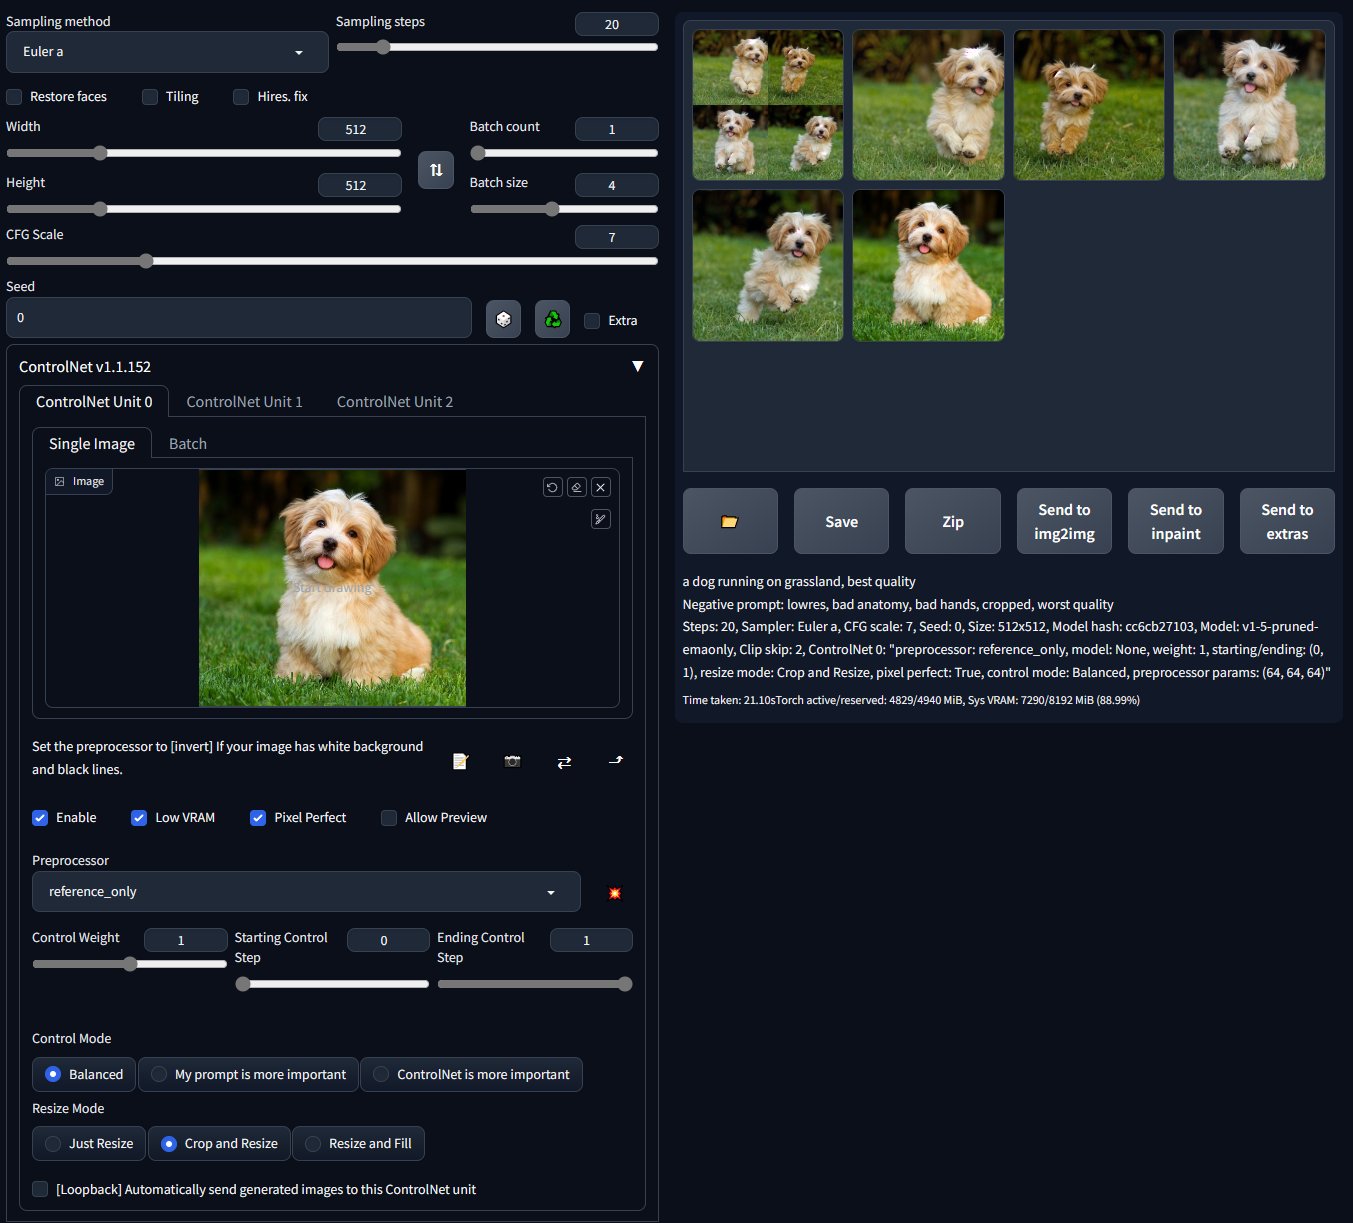Collapse the ControlNet panel with its triangle

[x=638, y=366]
